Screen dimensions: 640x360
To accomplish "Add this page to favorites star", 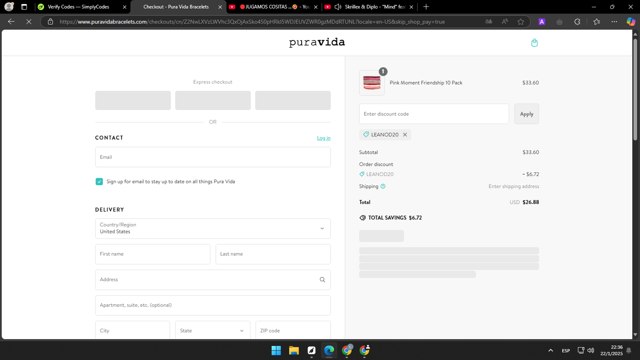I will pos(521,22).
